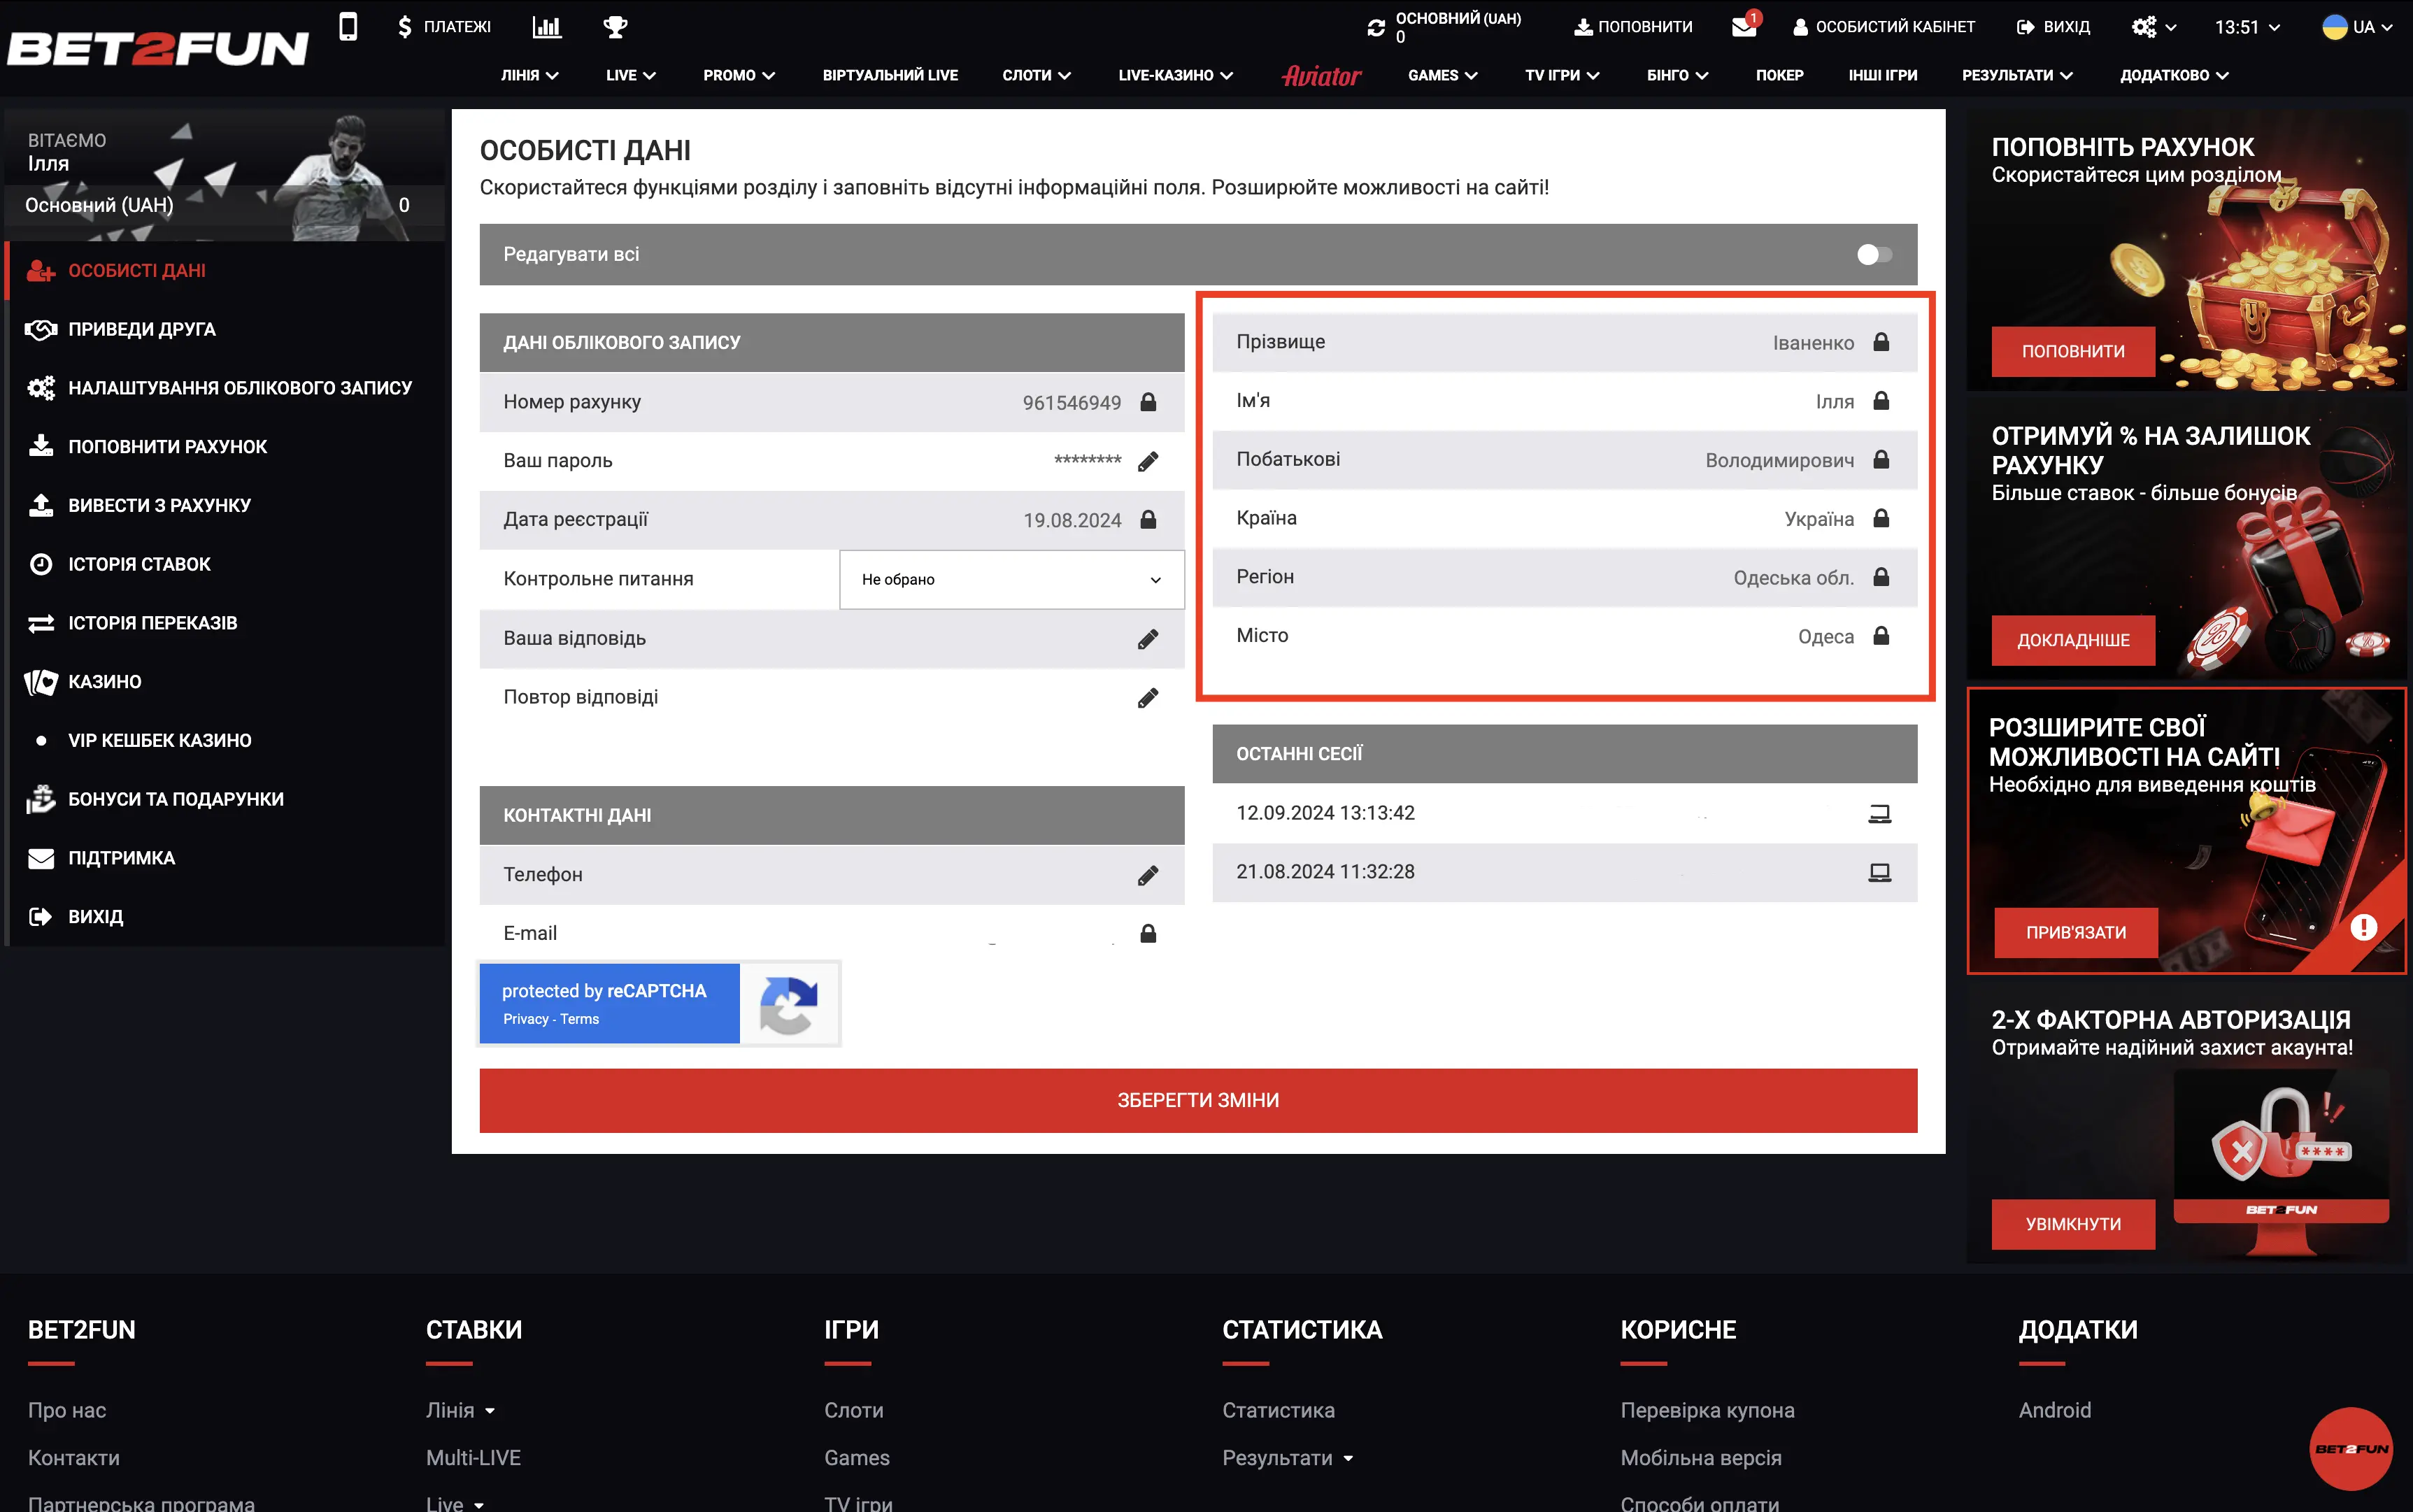The image size is (2413, 1512).
Task: Select ІСТОРІЯ СТАВОК in sidebar
Action: coord(139,564)
